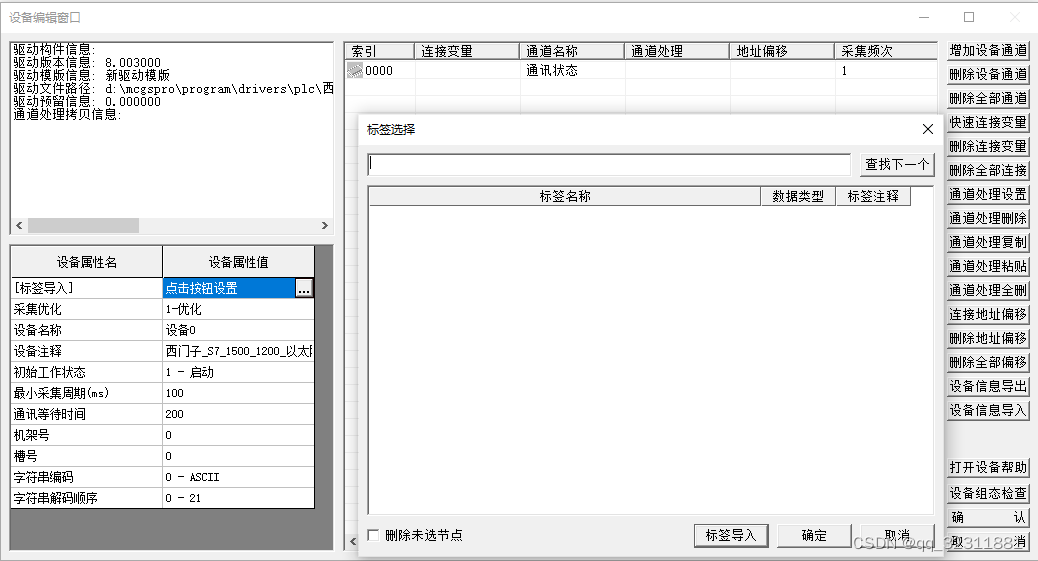This screenshot has width=1038, height=561.
Task: Click the 标签注释 column header
Action: click(x=873, y=196)
